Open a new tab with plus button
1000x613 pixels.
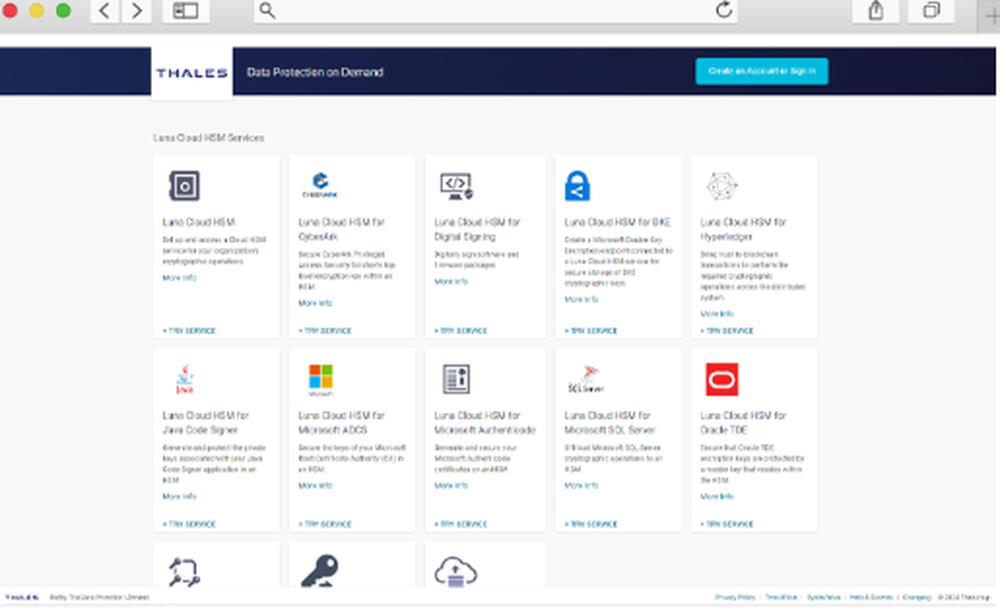tap(991, 16)
